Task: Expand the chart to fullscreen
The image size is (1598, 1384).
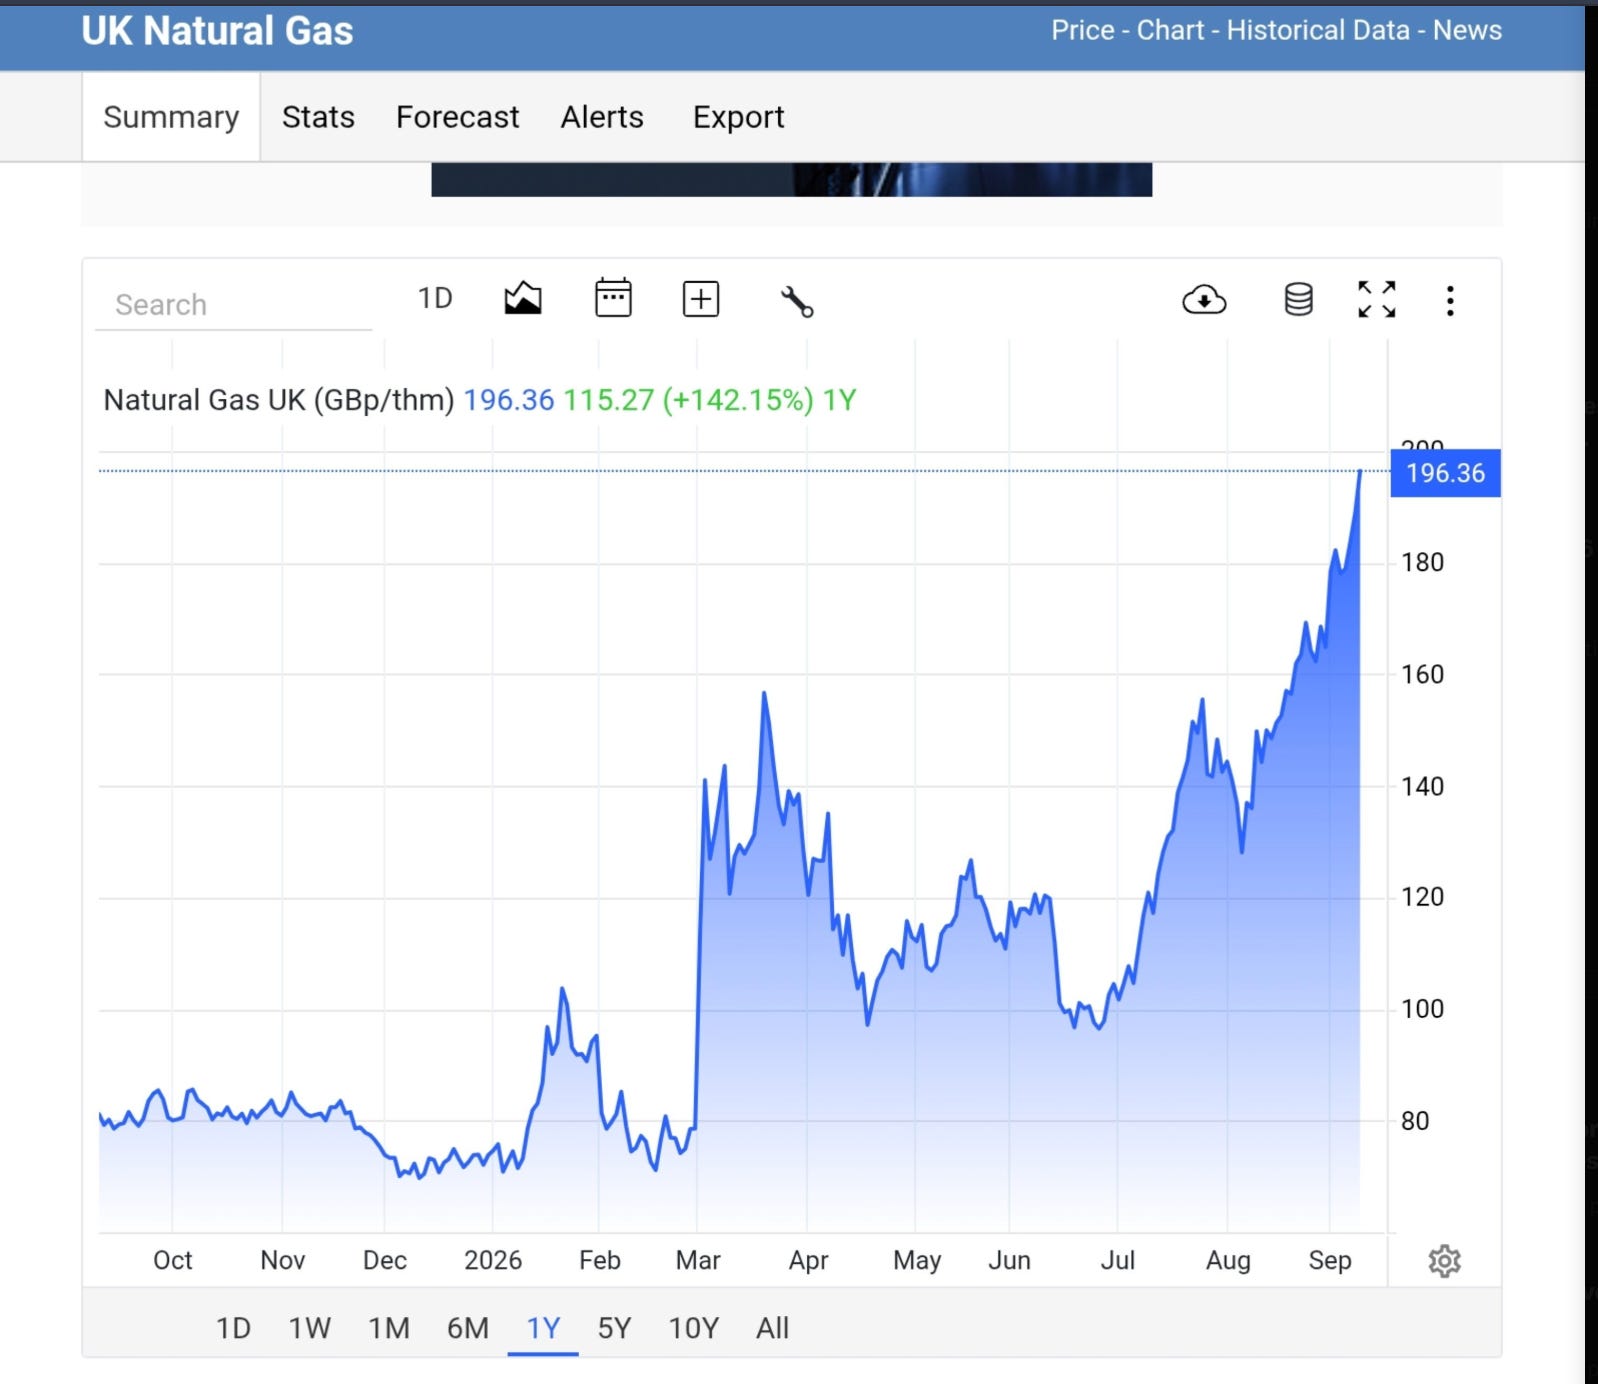Action: [x=1377, y=299]
